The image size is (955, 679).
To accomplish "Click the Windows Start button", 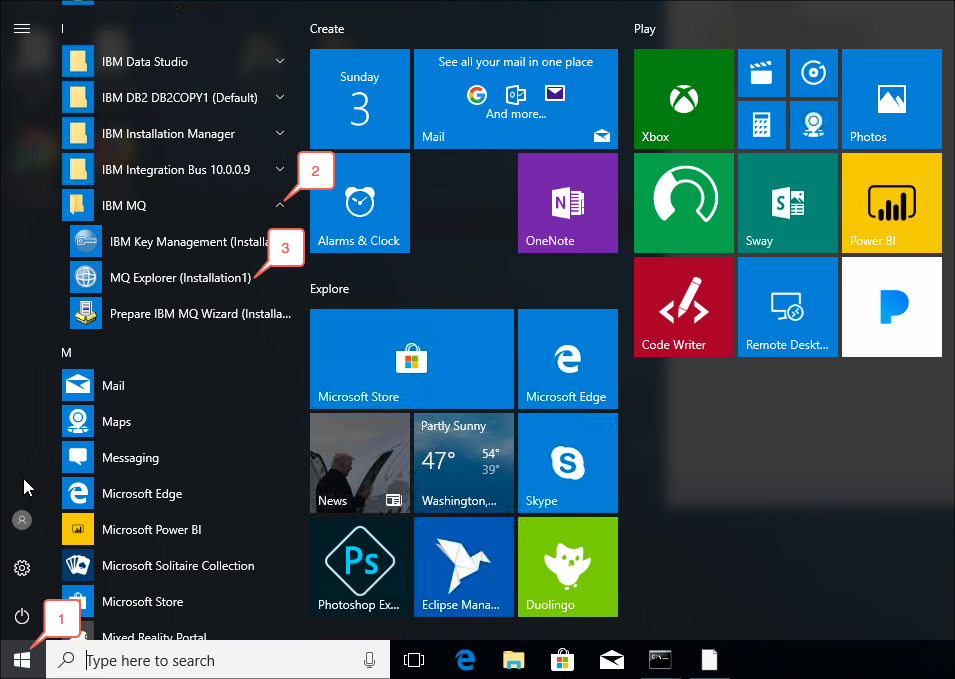I will point(23,660).
